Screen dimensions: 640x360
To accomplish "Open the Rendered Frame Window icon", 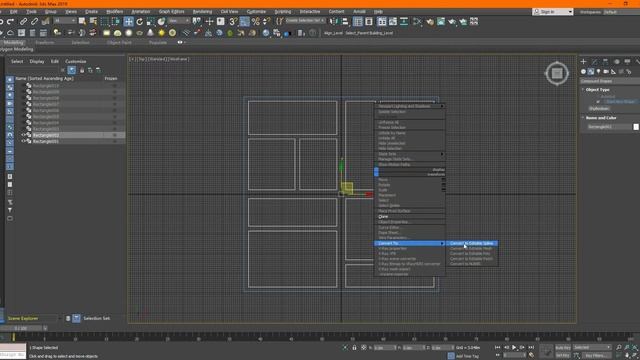I will click(441, 21).
